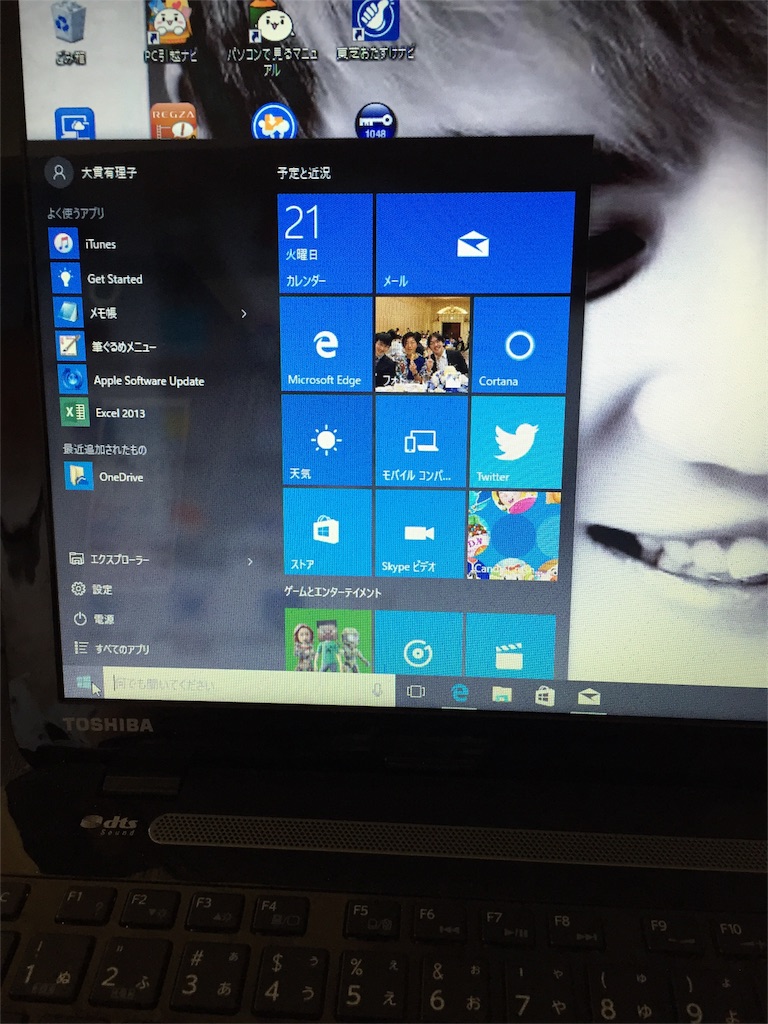
Task: Open Candy Crush tile
Action: coord(513,536)
